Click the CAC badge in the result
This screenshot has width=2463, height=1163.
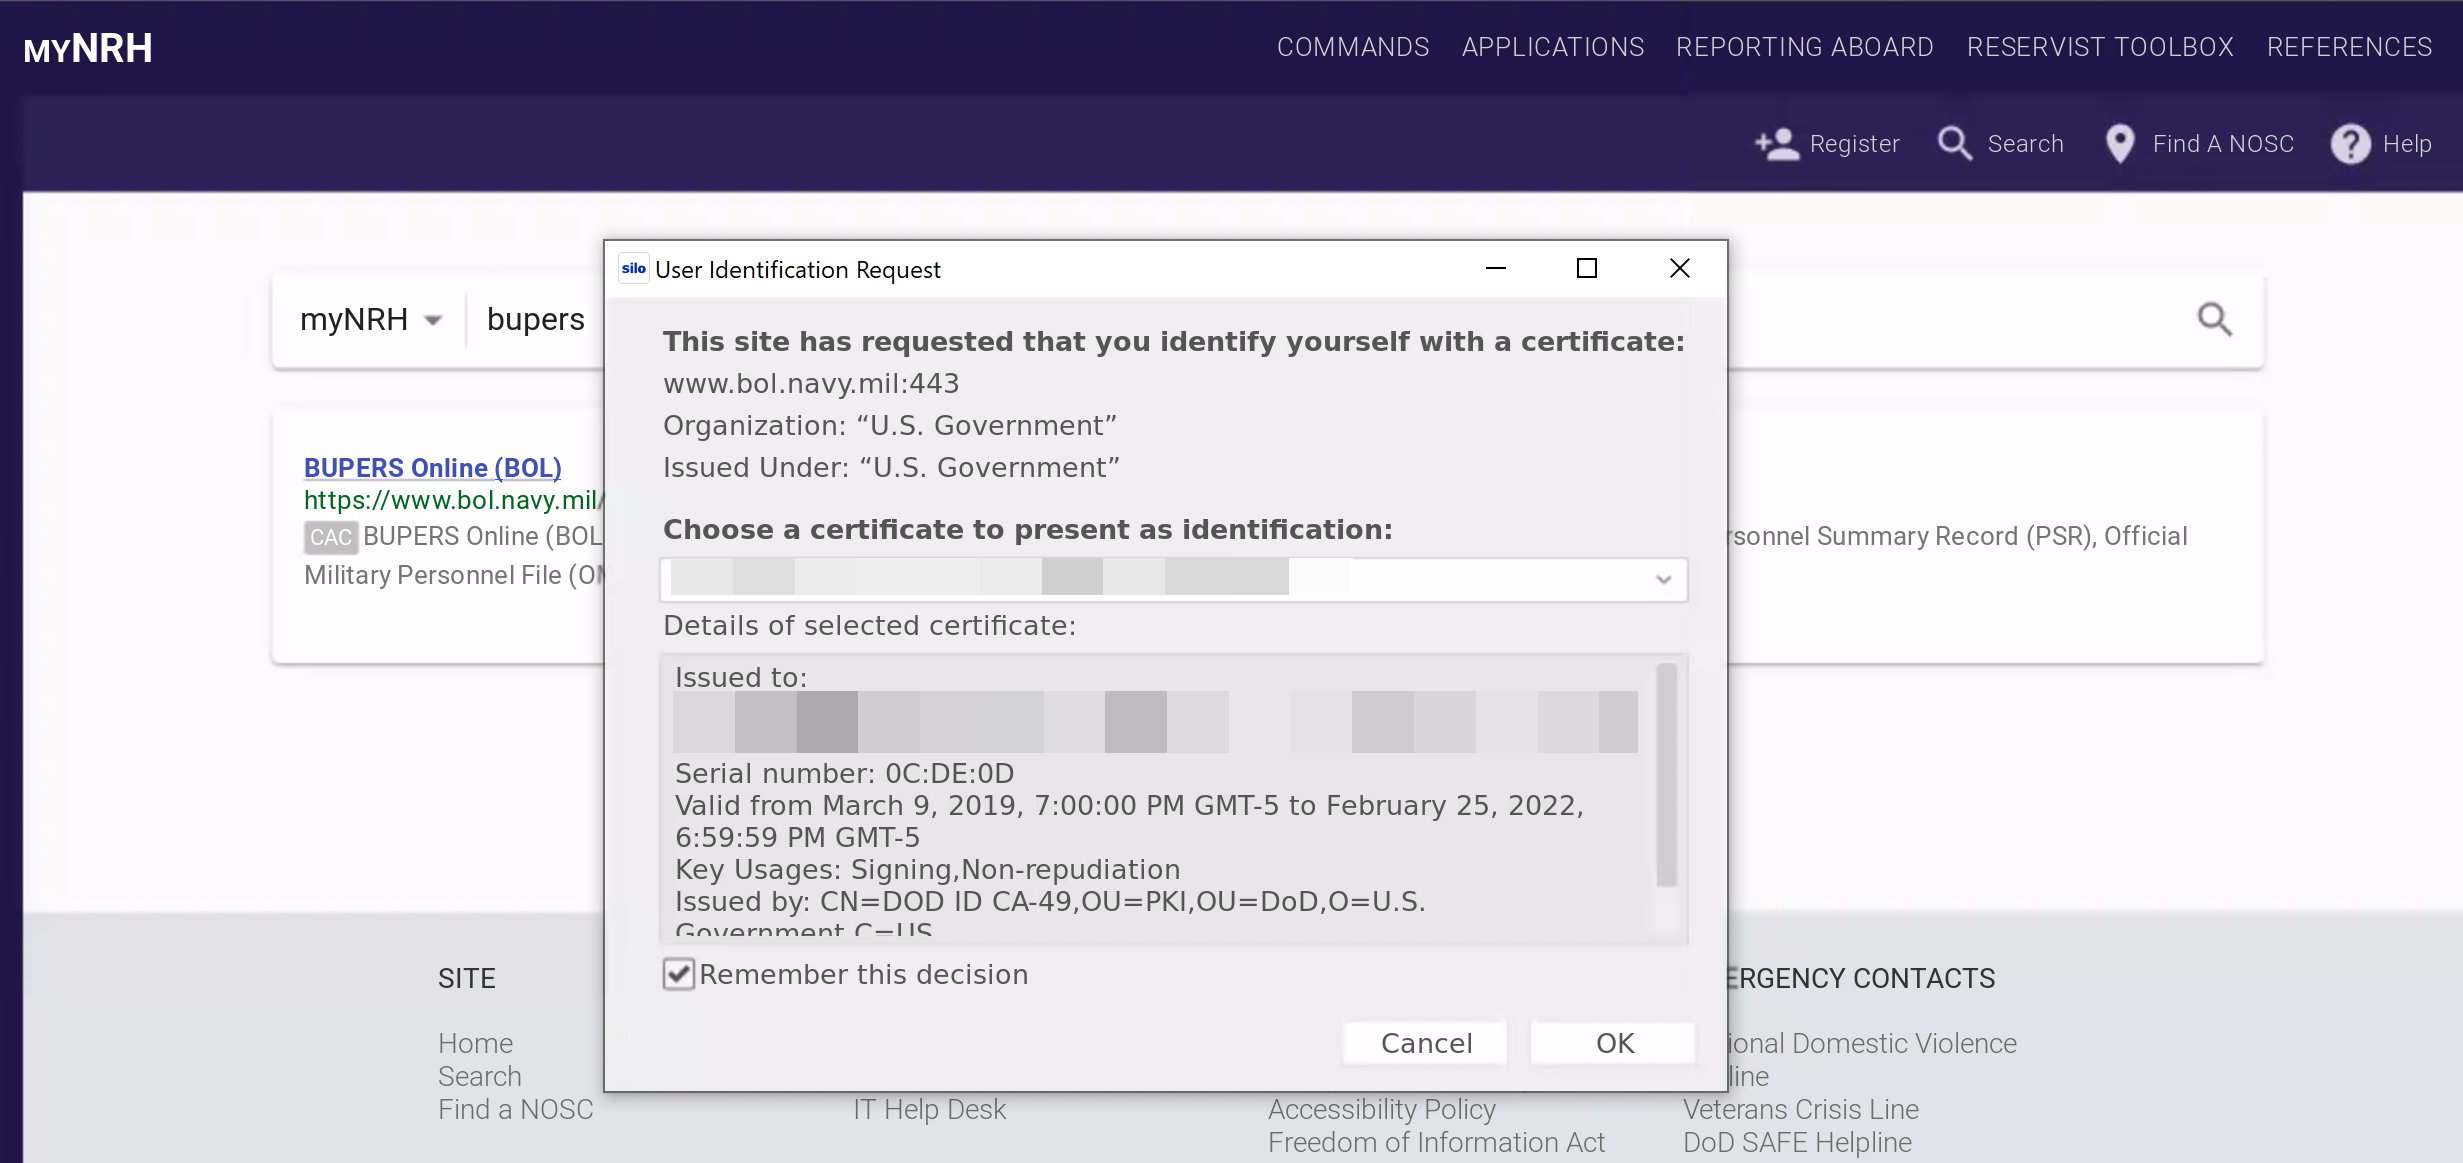click(331, 537)
